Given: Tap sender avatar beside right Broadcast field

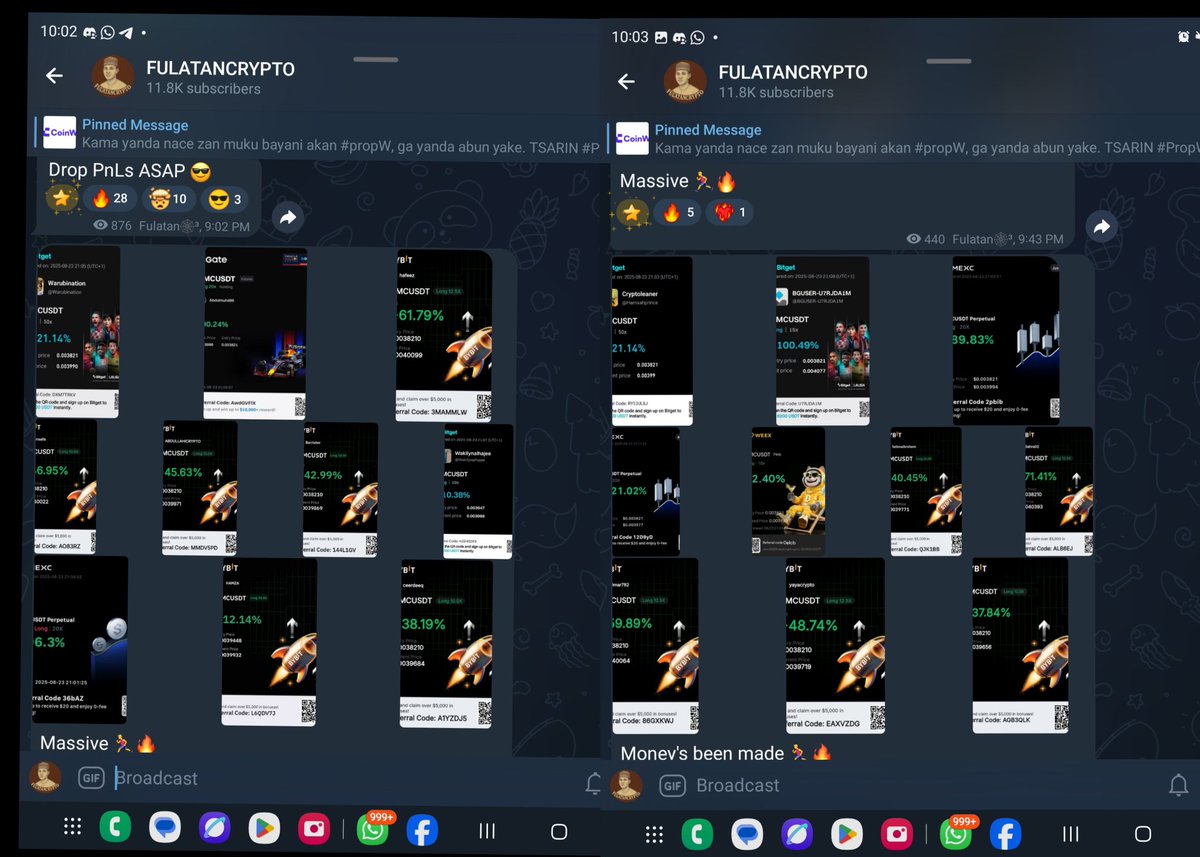Looking at the screenshot, I should [626, 786].
